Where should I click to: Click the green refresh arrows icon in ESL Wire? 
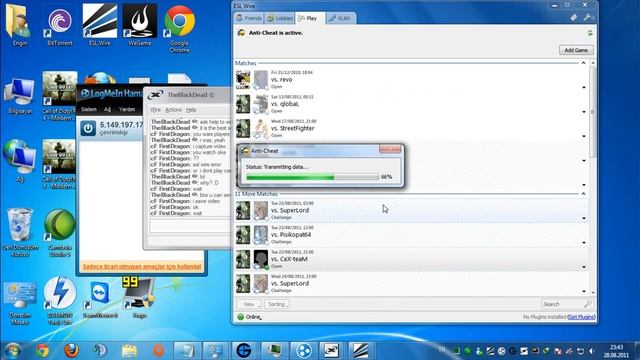[590, 33]
